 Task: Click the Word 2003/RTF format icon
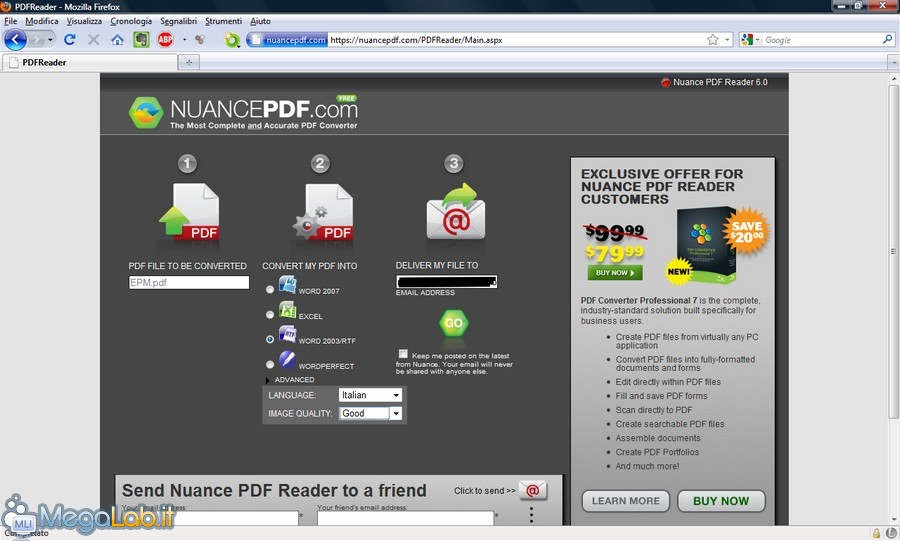point(288,334)
